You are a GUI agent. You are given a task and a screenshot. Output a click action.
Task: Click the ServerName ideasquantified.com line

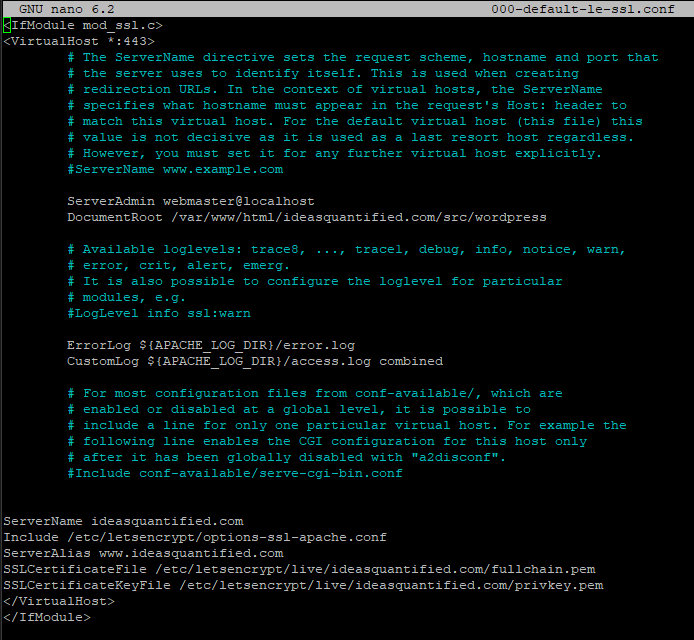click(123, 521)
